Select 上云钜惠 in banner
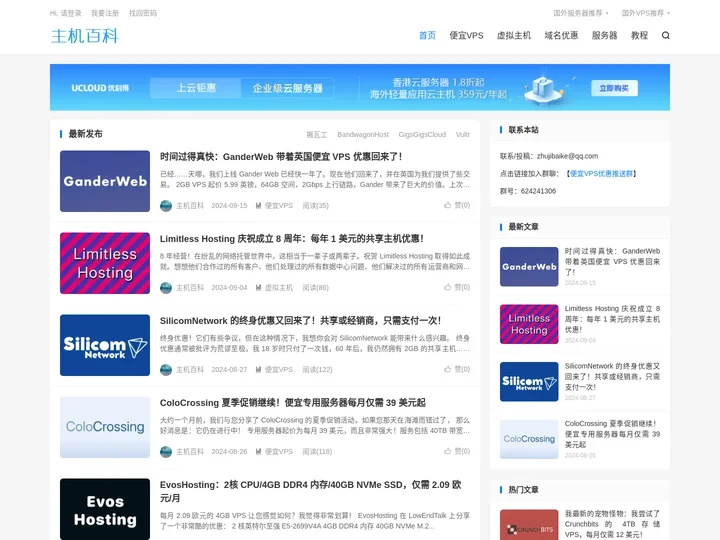The width and height of the screenshot is (720, 540). pos(196,88)
